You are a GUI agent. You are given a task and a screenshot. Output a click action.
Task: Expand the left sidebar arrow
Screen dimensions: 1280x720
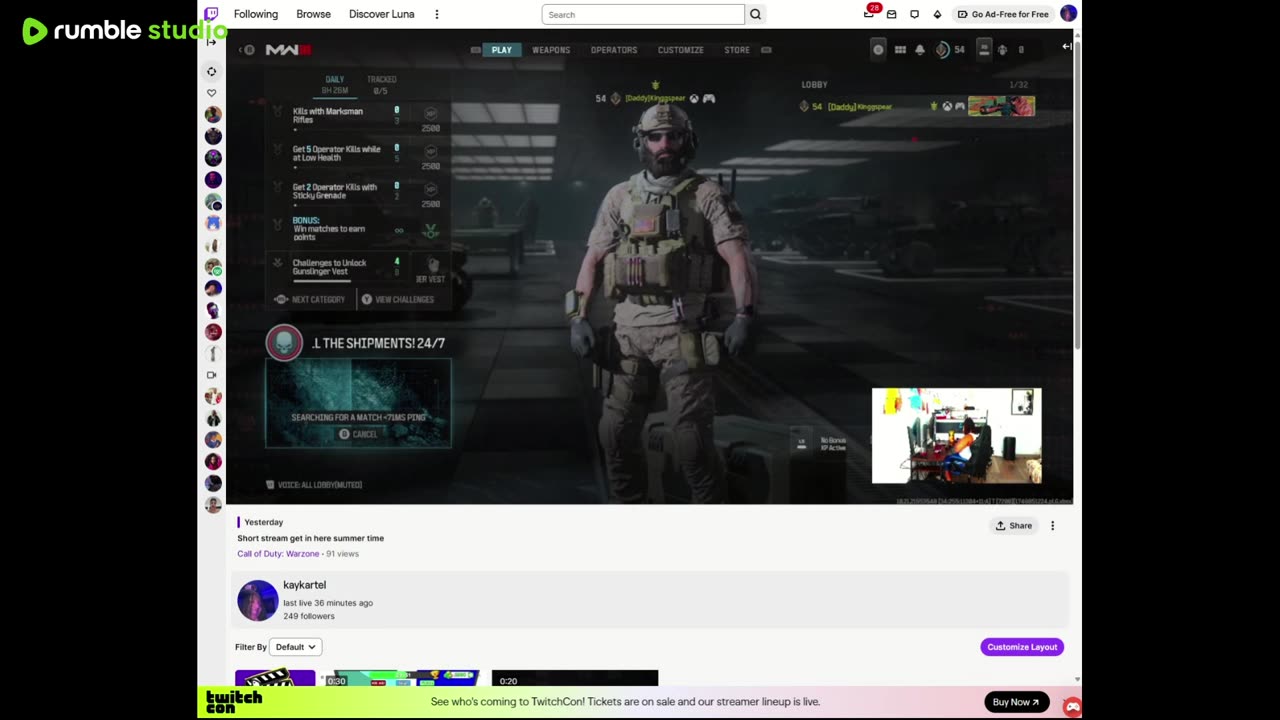[x=211, y=42]
